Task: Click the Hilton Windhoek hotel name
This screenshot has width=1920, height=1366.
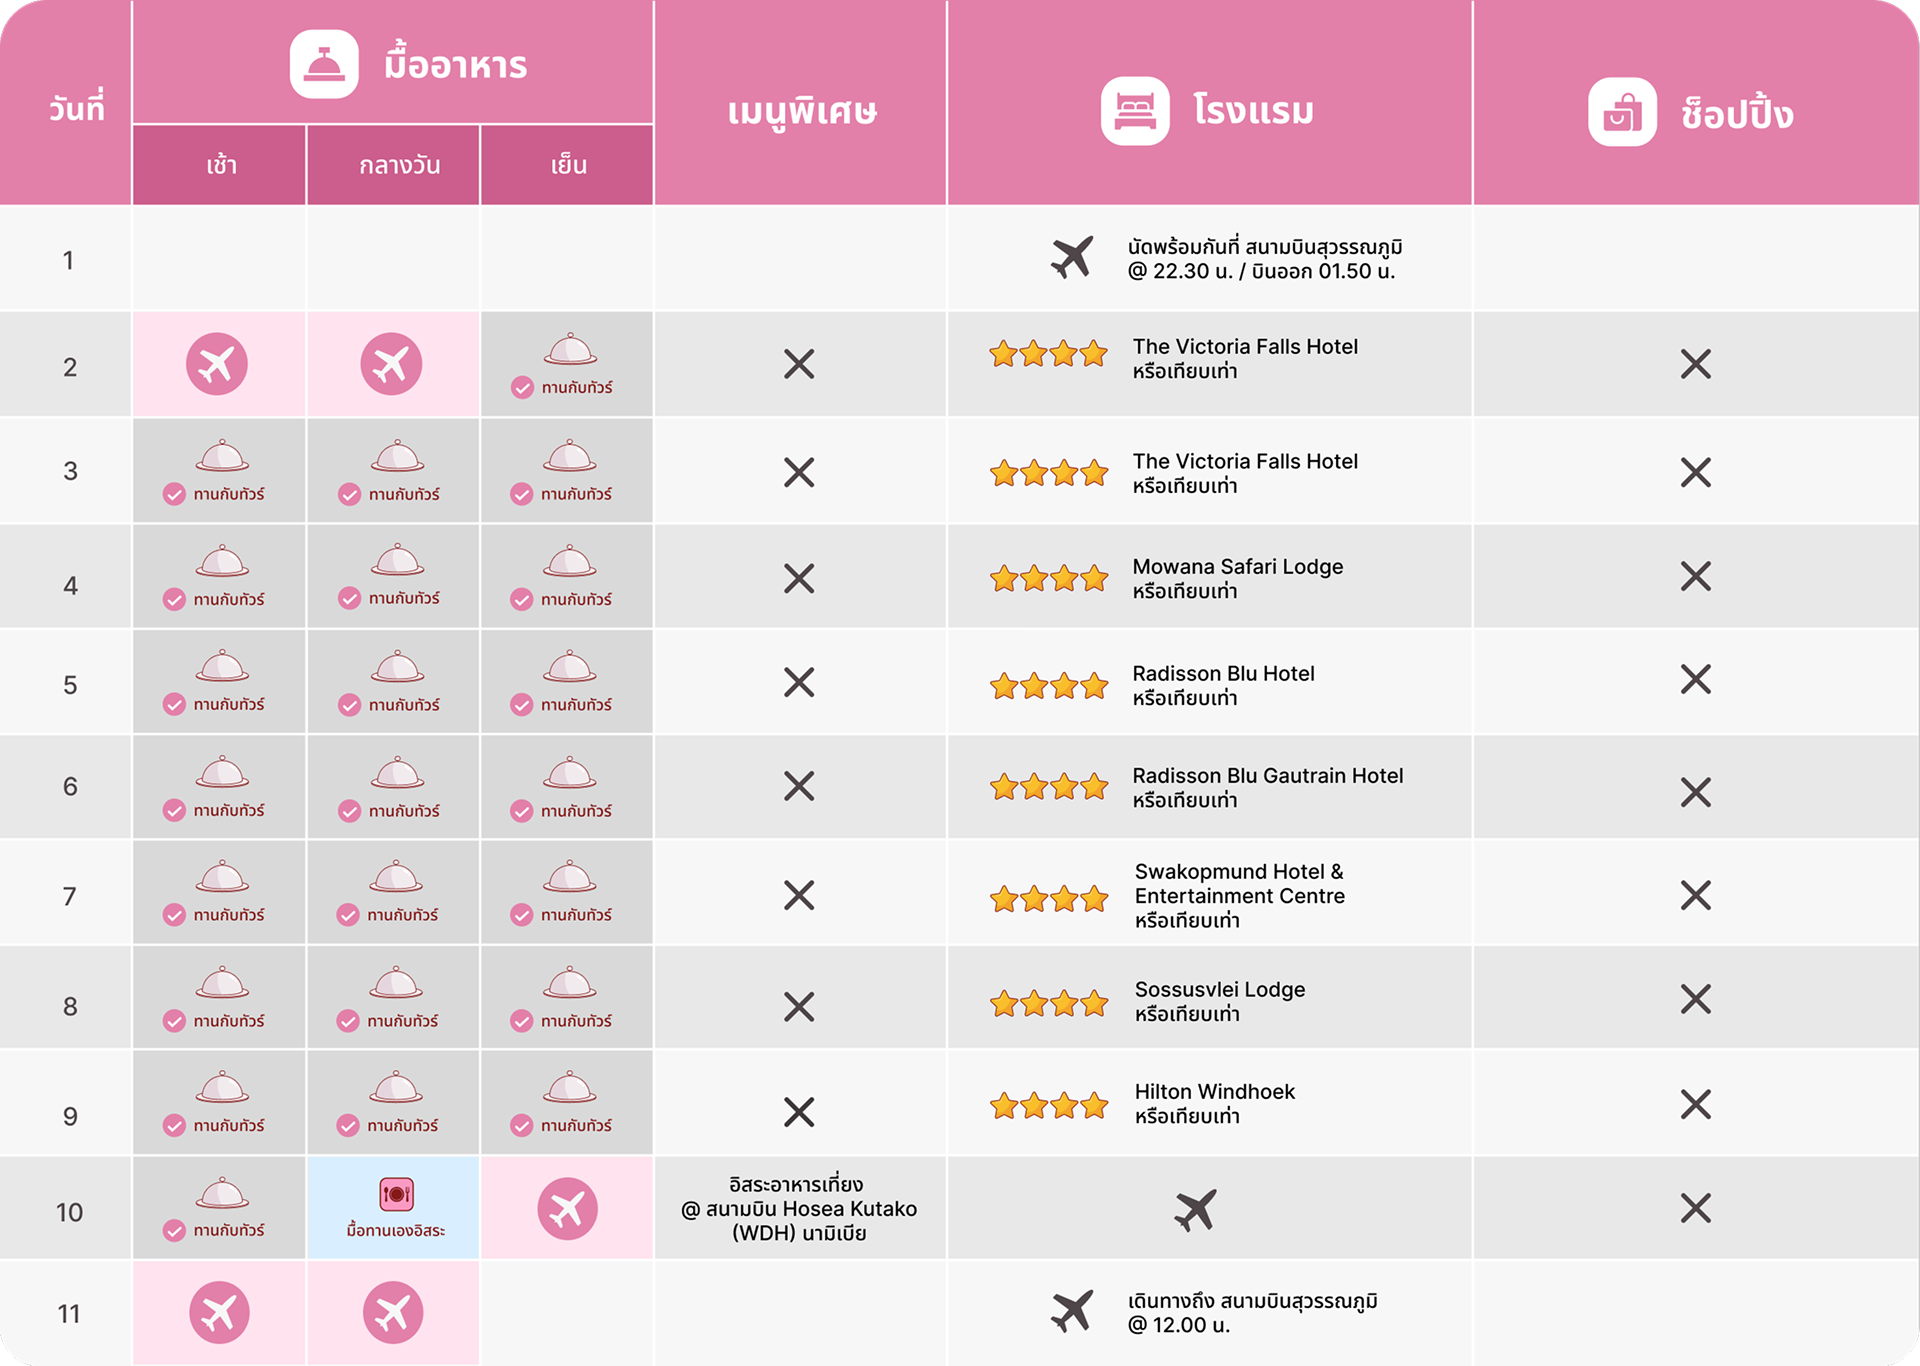Action: (x=1214, y=1092)
